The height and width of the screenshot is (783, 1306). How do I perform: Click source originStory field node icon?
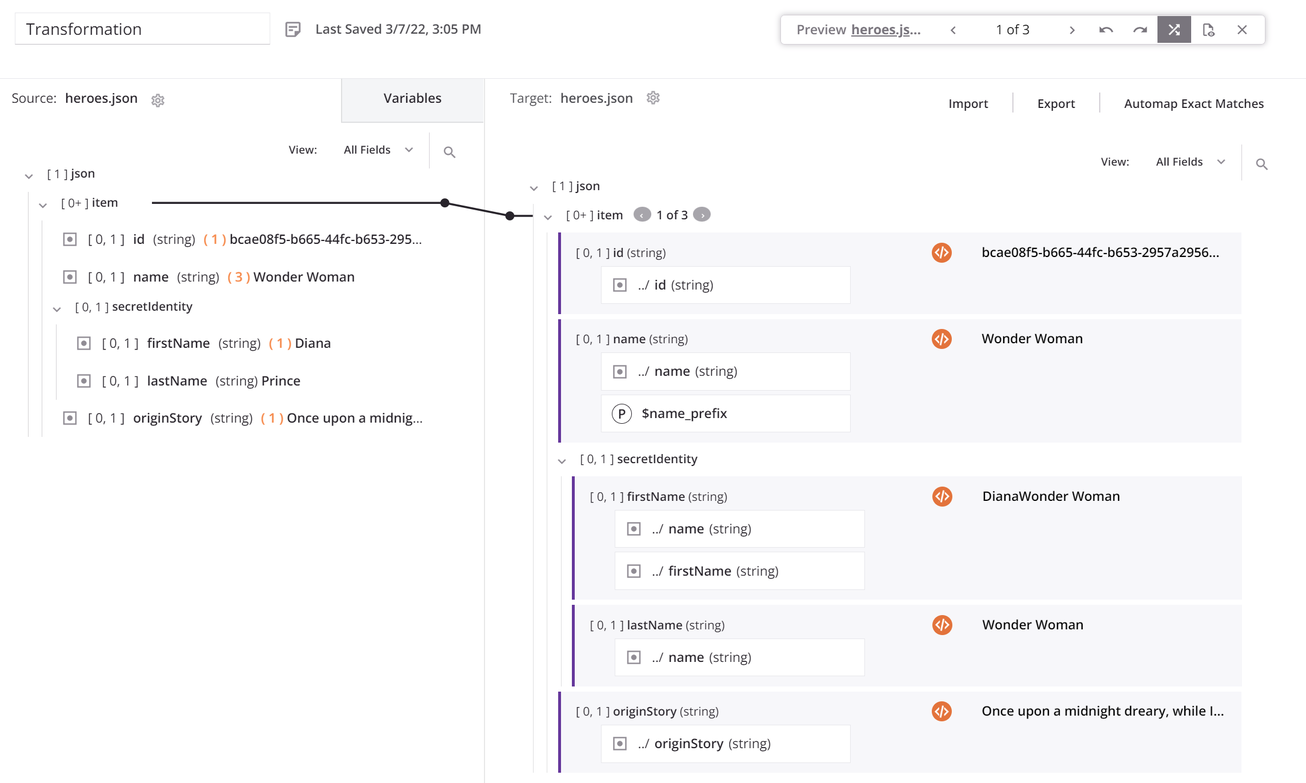70,418
